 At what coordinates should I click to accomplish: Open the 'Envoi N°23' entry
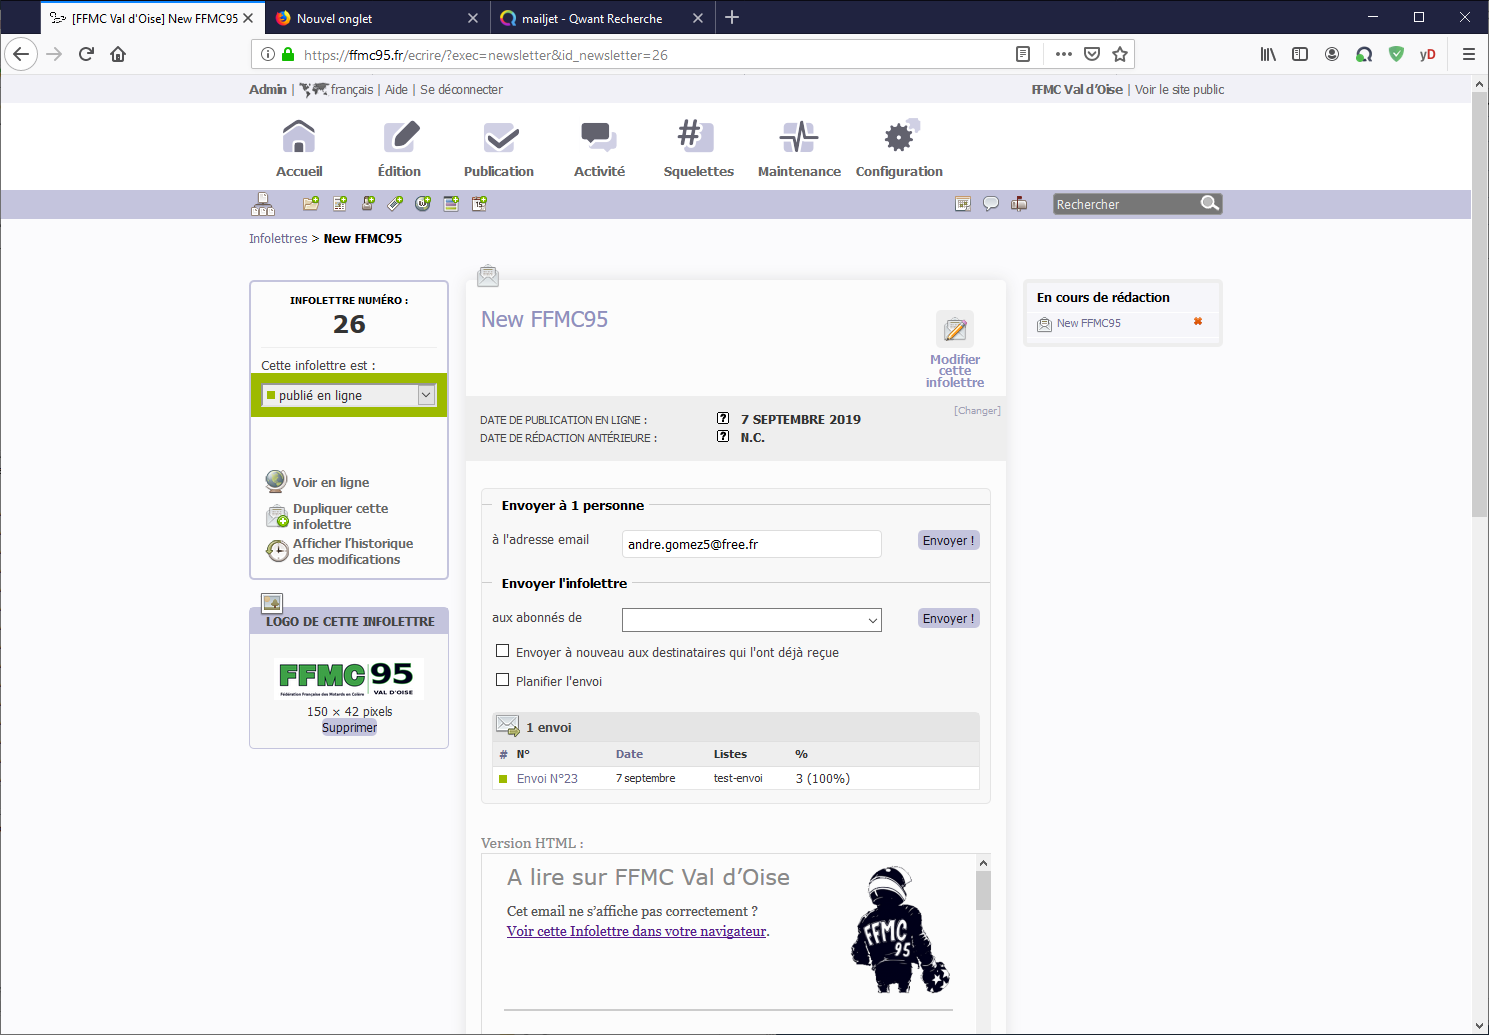(547, 778)
